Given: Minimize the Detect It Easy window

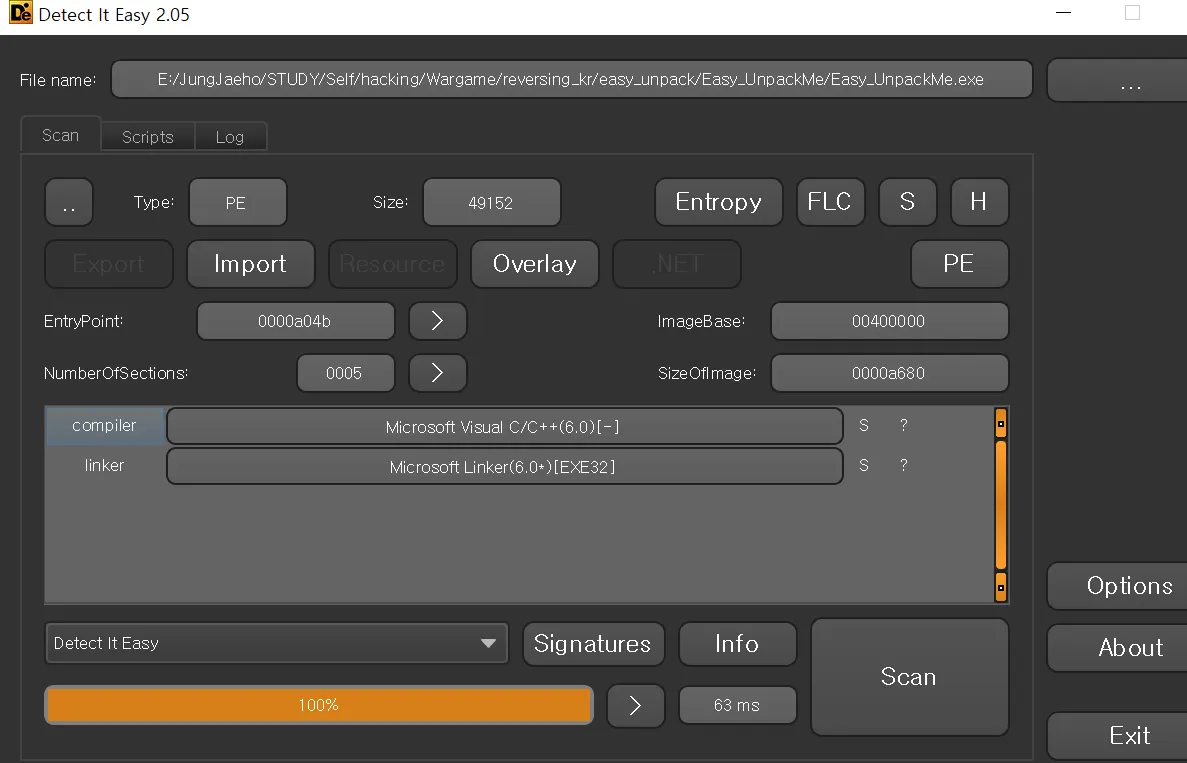Looking at the screenshot, I should [x=1064, y=13].
